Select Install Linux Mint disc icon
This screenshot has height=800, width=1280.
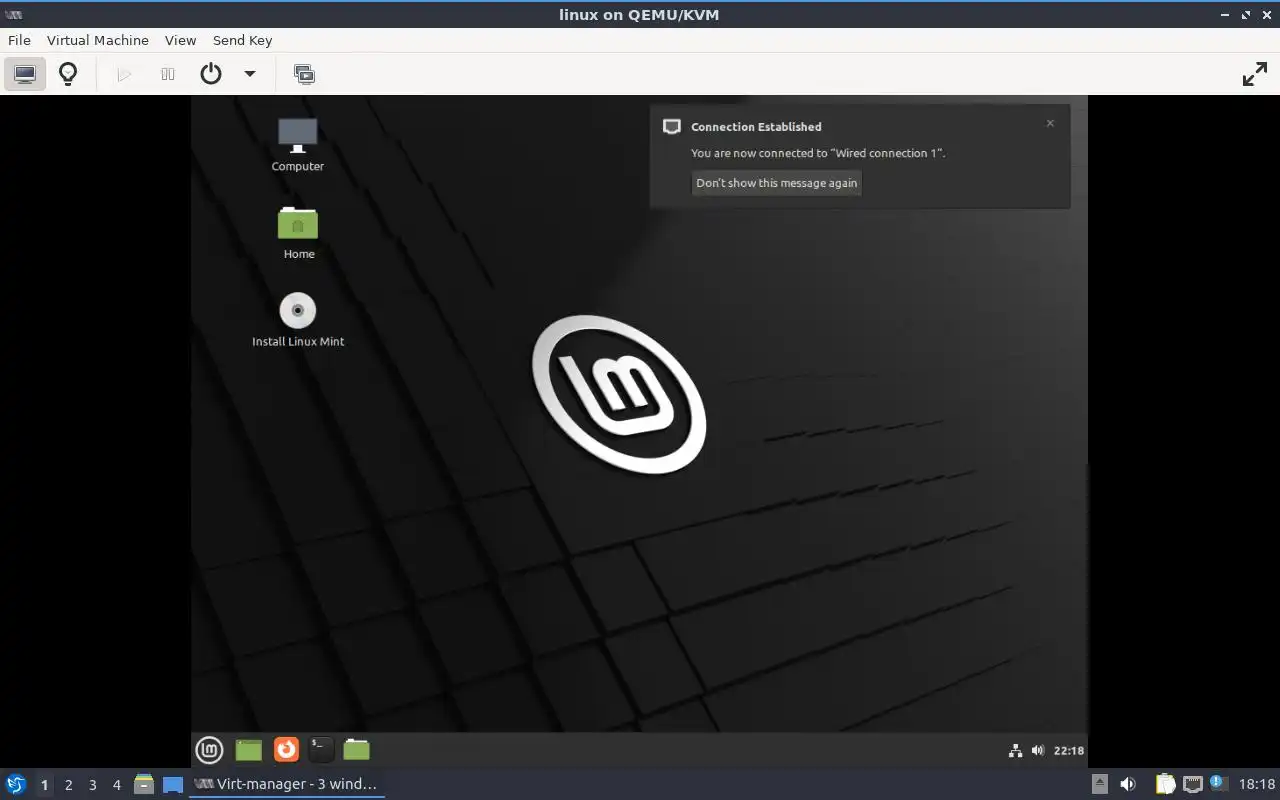[x=298, y=320]
